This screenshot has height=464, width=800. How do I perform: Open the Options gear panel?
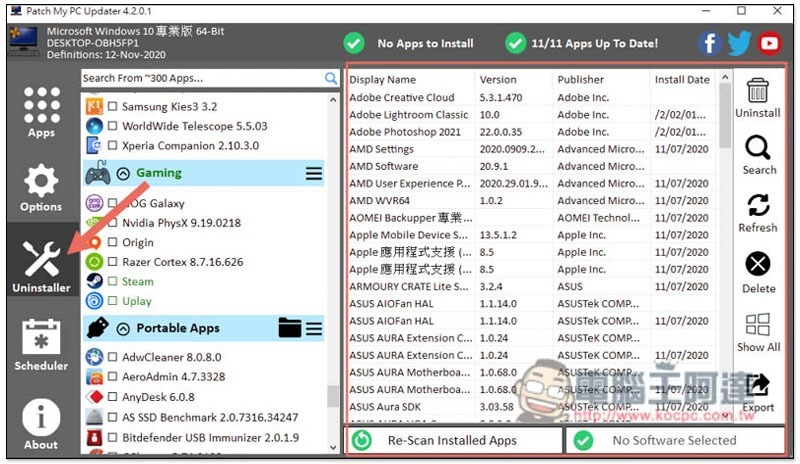41,188
